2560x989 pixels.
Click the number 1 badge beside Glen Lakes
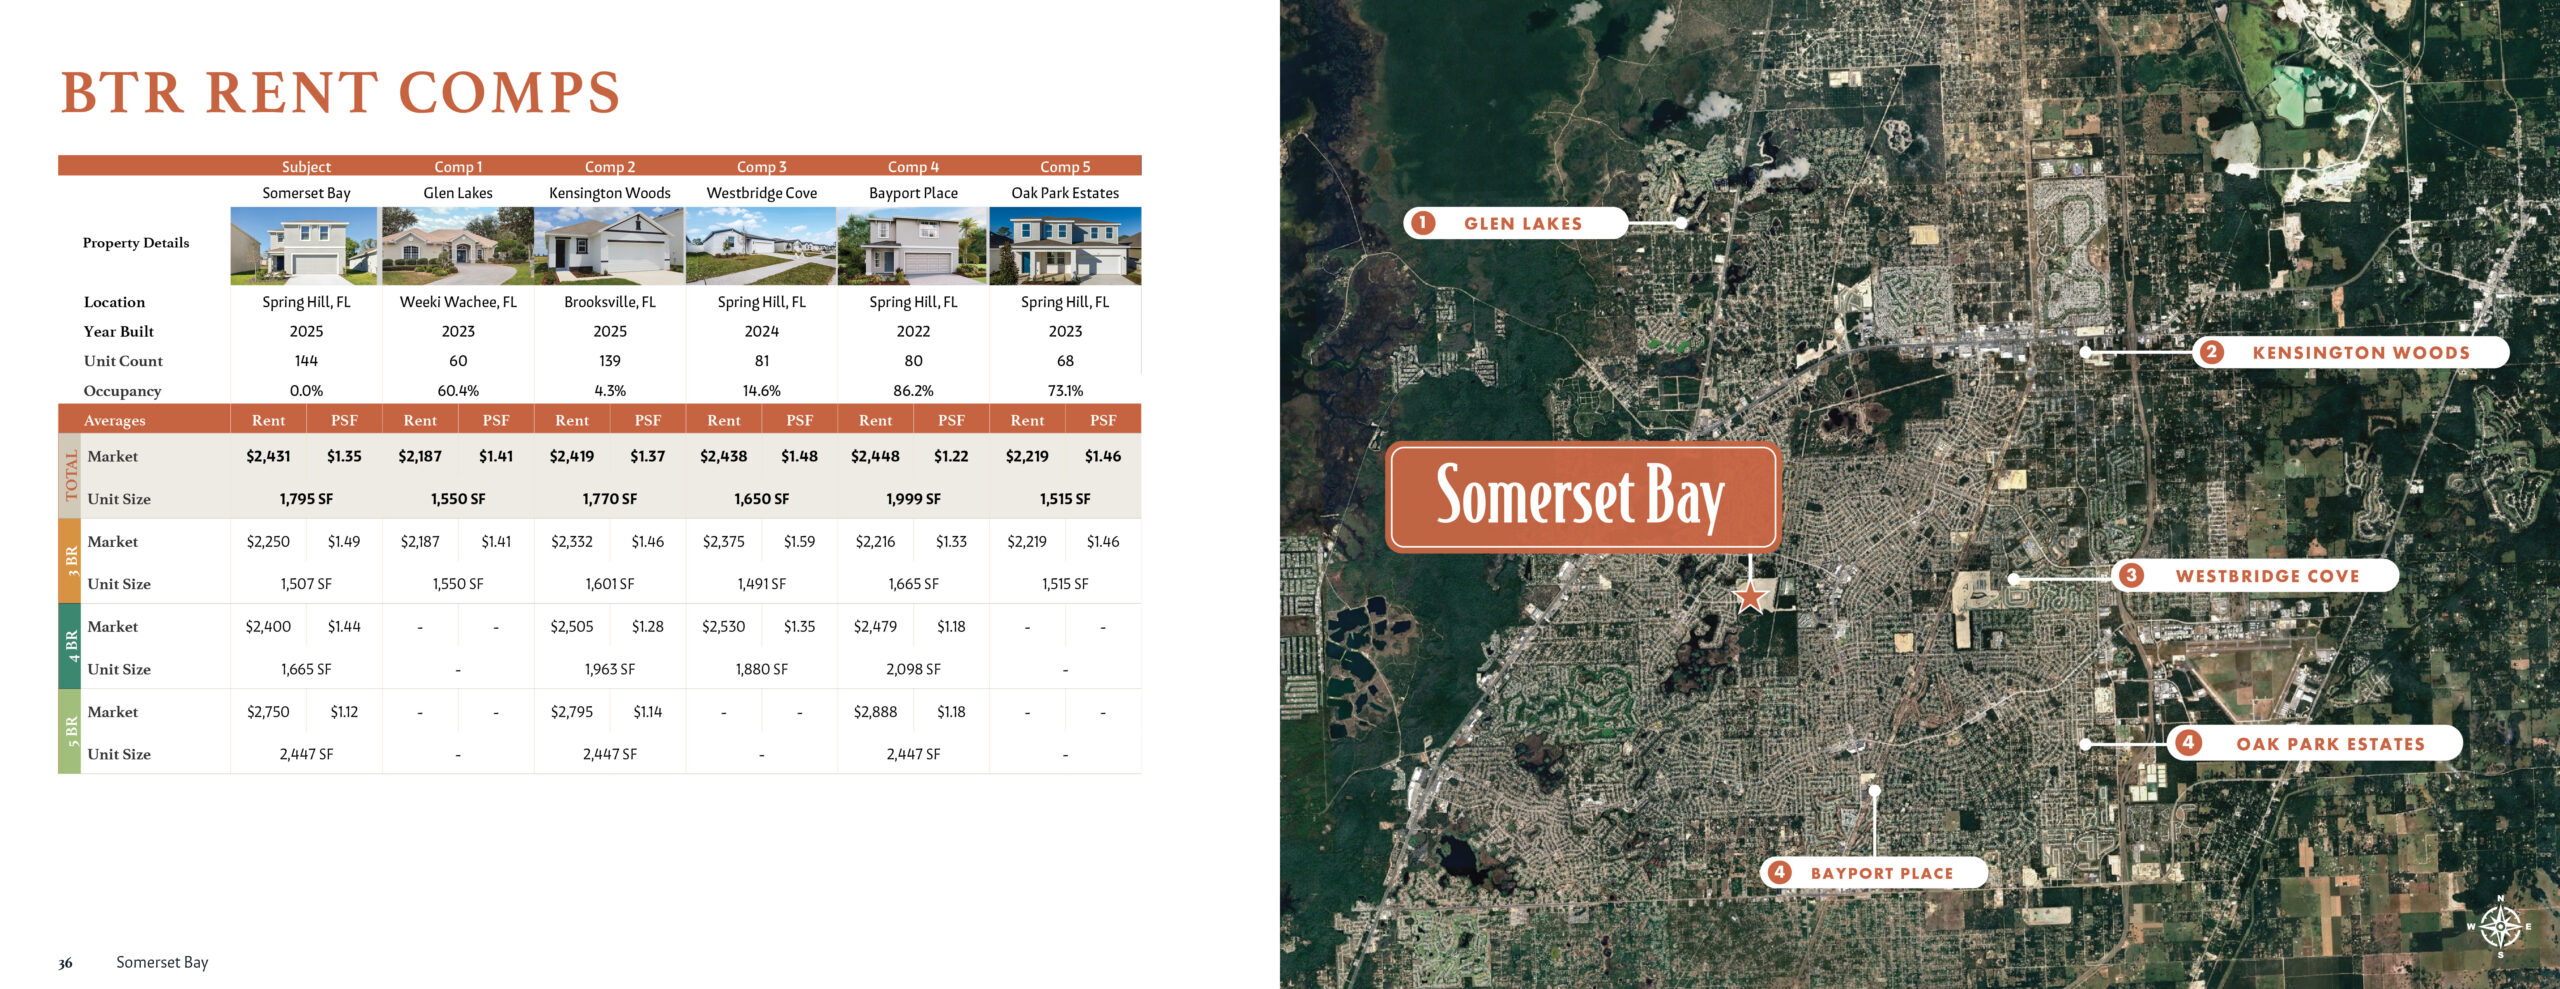click(x=1421, y=223)
